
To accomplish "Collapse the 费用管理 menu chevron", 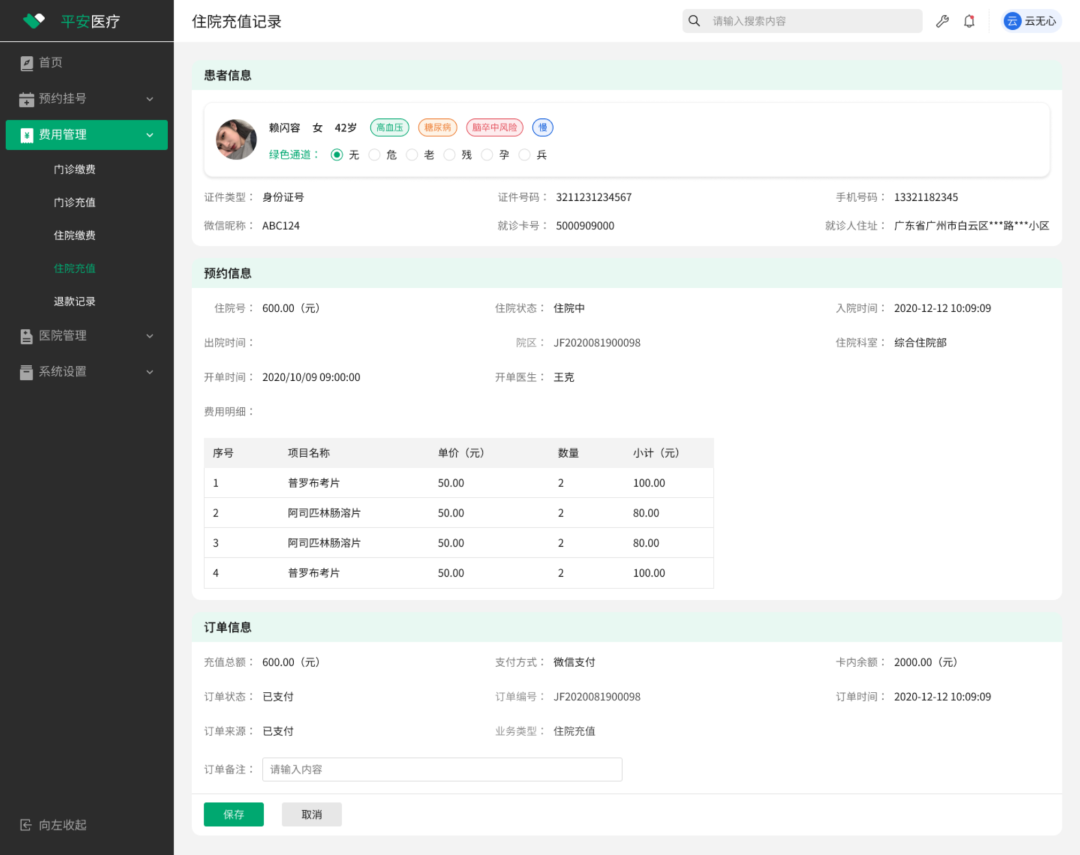I will pyautogui.click(x=150, y=135).
